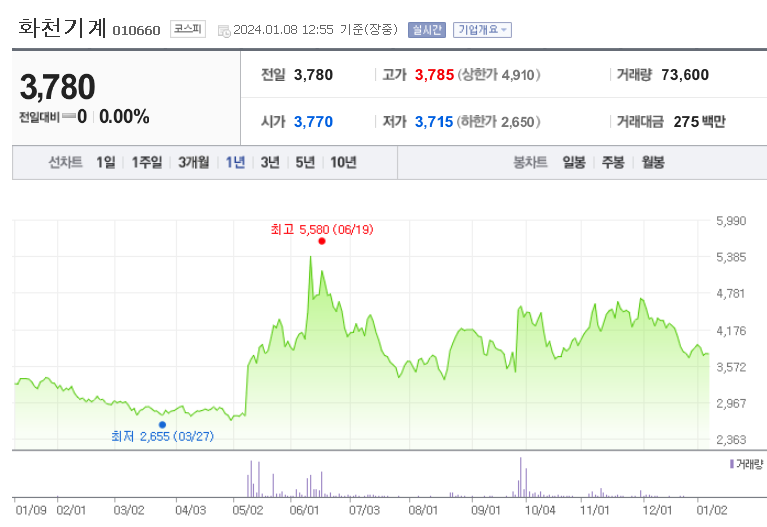Click the 코스피 market badge
This screenshot has width=767, height=527.
[x=188, y=29]
